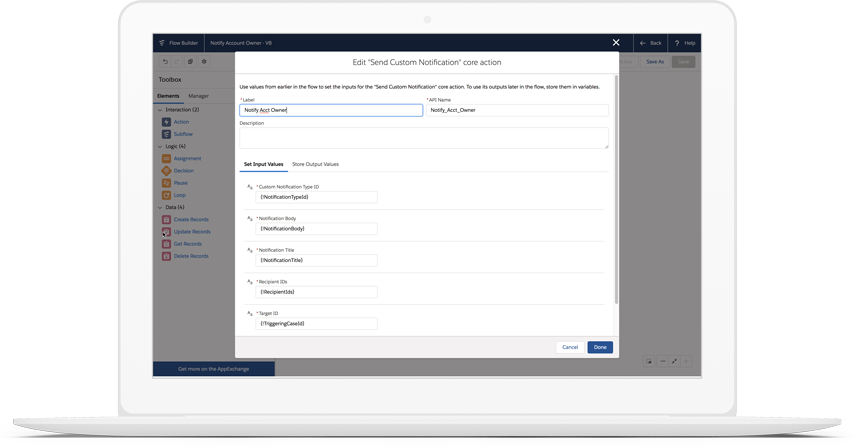Click the zoom in plus icon
The image size is (857, 447).
tap(686, 361)
